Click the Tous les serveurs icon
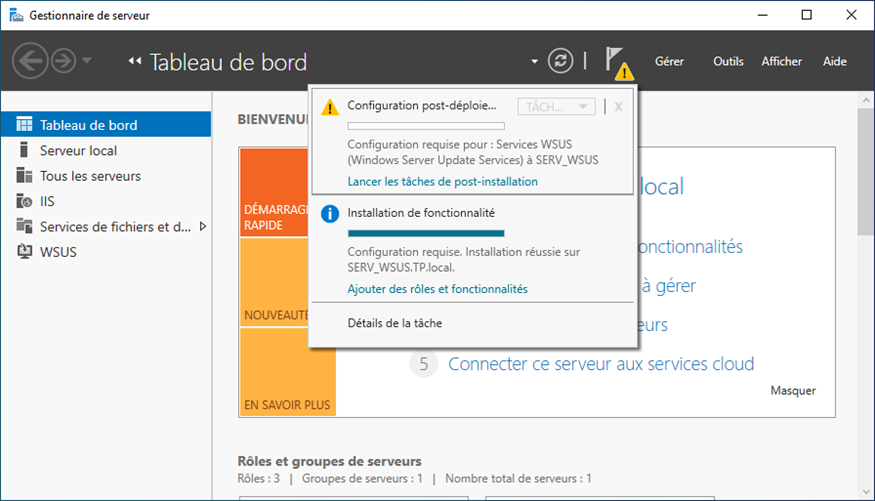The width and height of the screenshot is (875, 501). 24,175
